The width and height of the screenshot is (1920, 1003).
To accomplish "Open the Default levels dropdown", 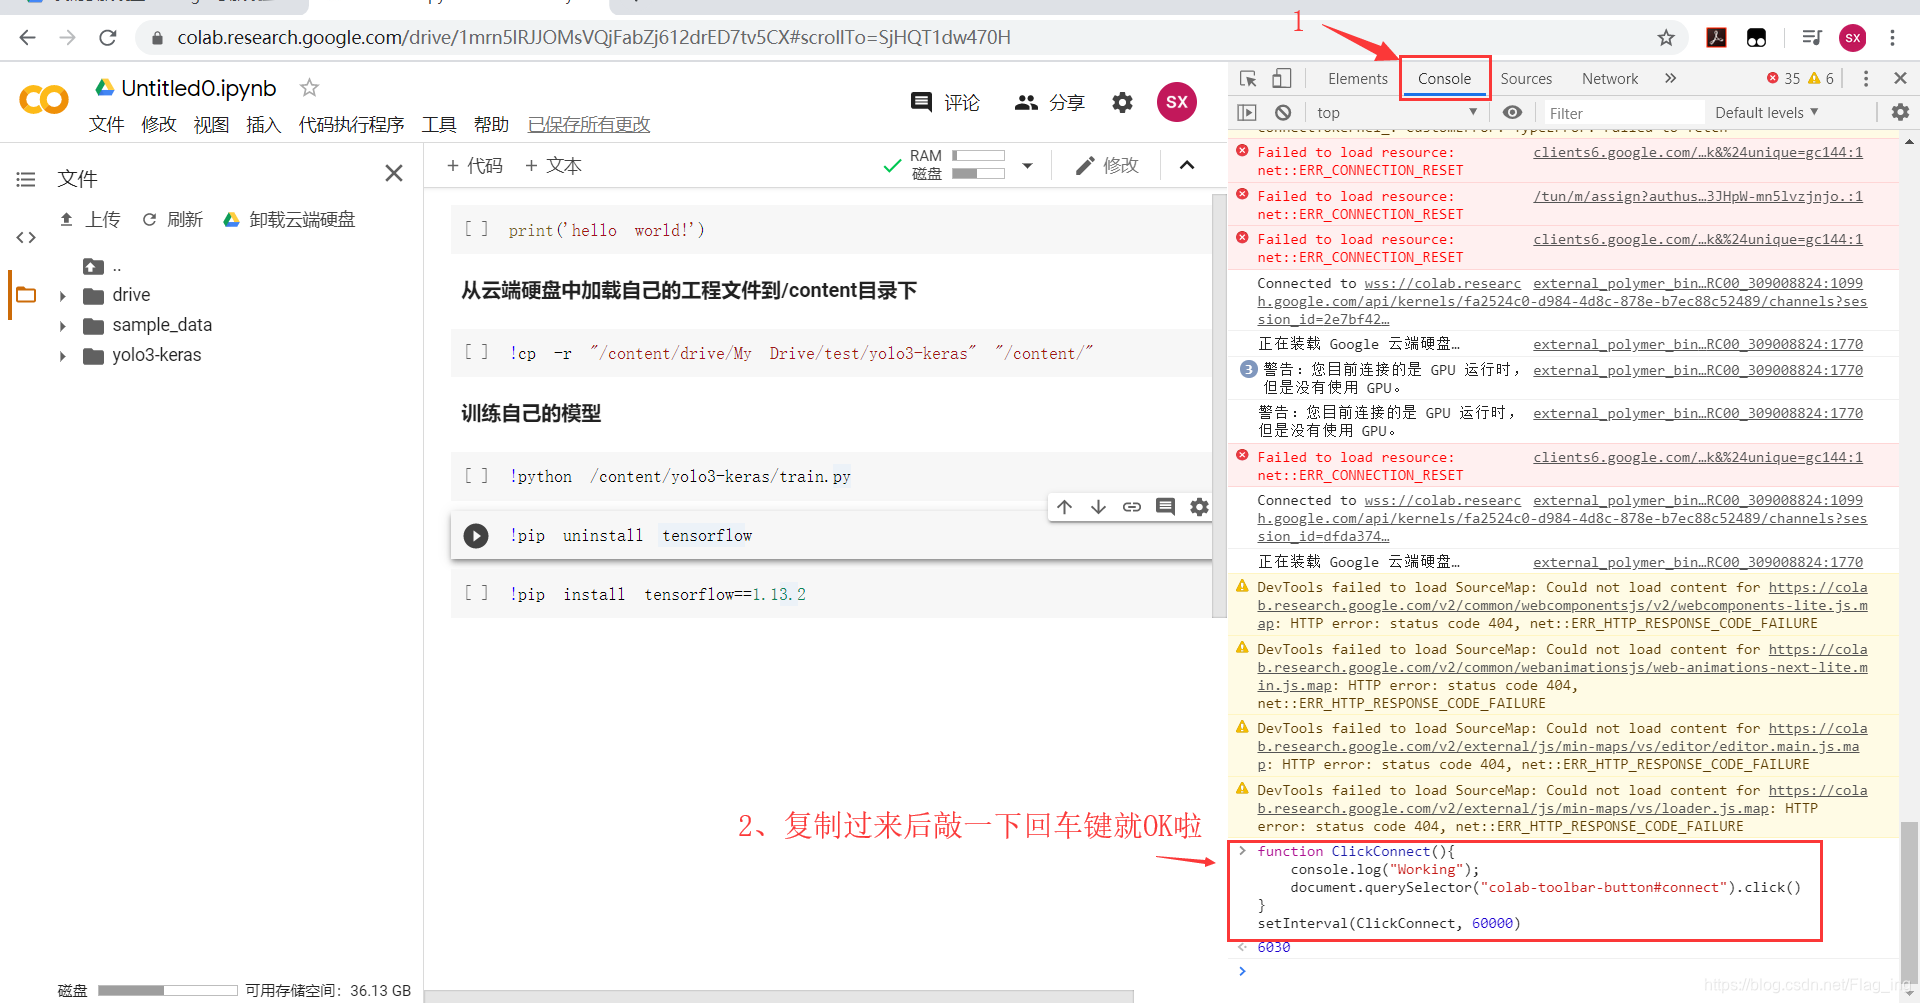I will pos(1766,113).
